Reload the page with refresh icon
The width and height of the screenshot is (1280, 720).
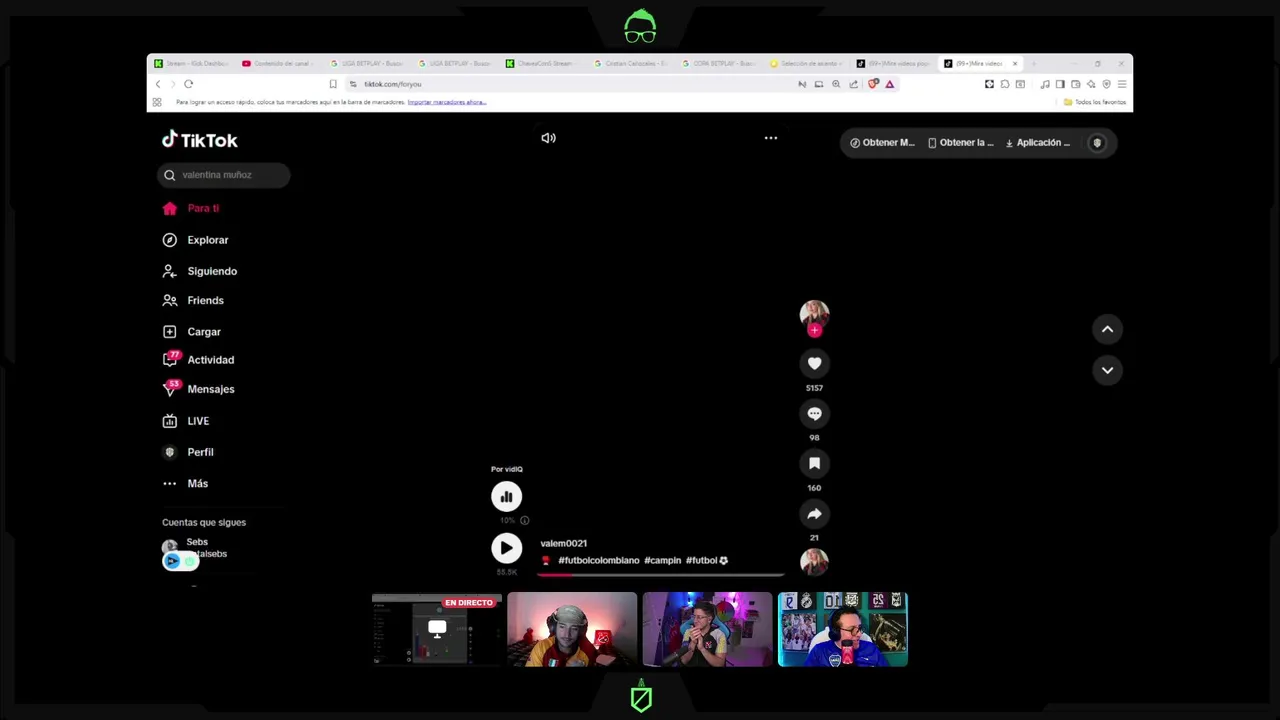188,84
